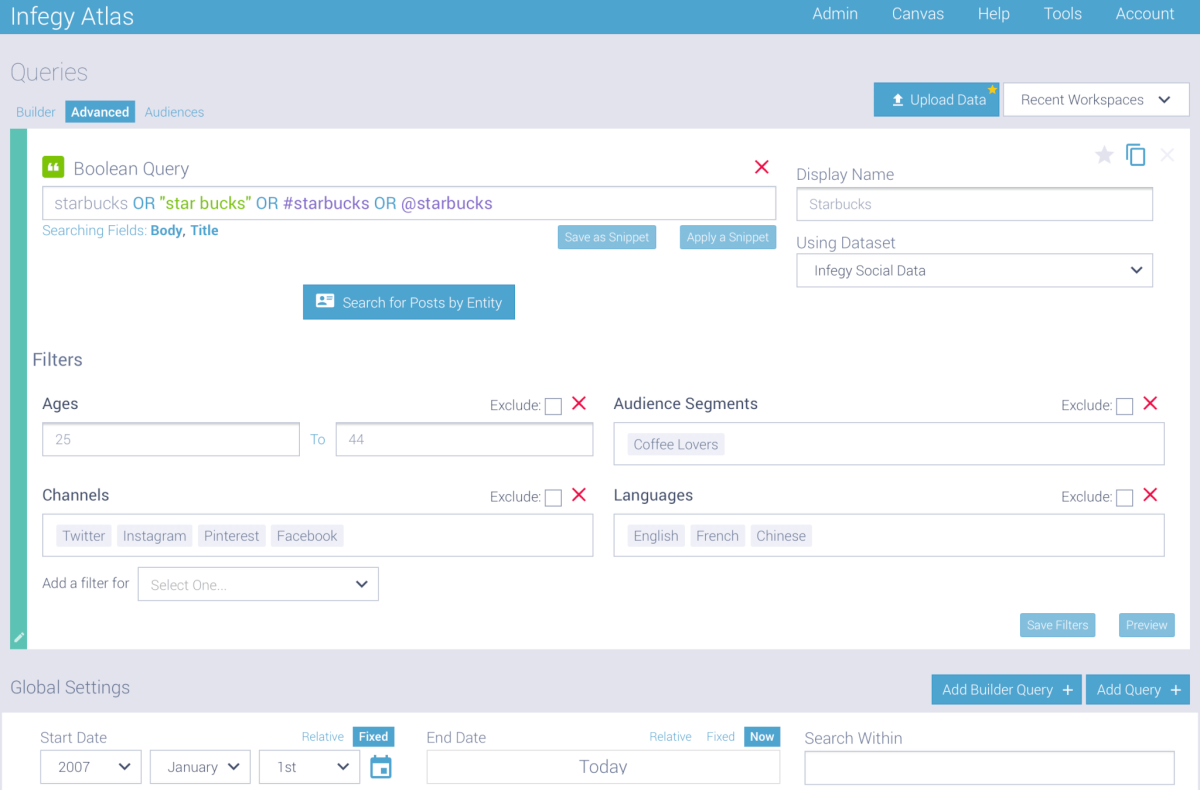
Task: Preview the query results
Action: pyautogui.click(x=1146, y=625)
